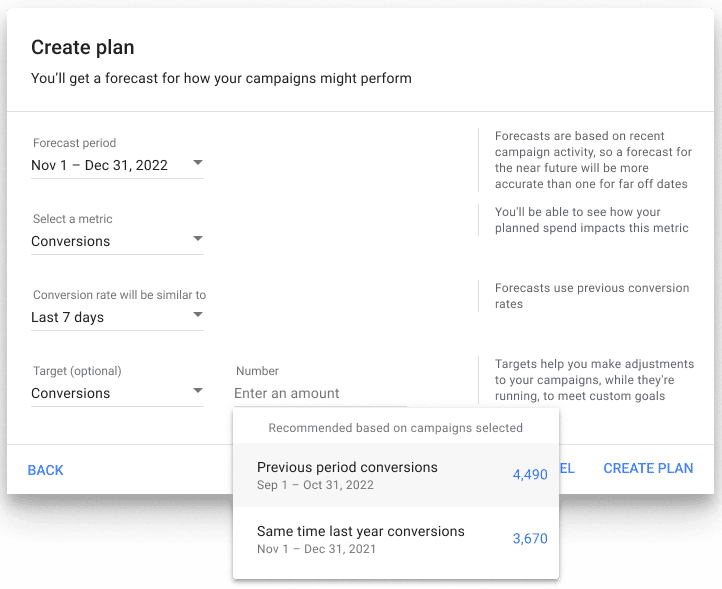Viewport: 722px width, 589px height.
Task: Click the Sep 1 – Oct 31, 2022 date subtitle
Action: click(315, 485)
